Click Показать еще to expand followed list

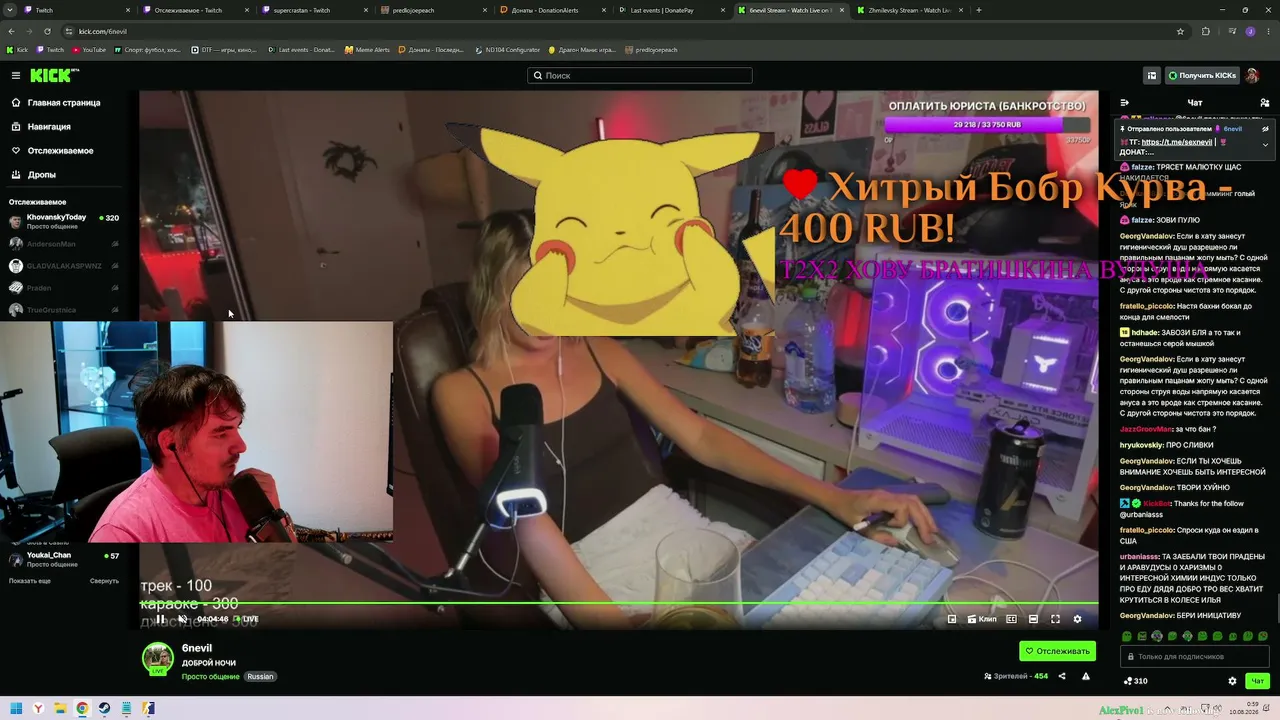click(30, 581)
